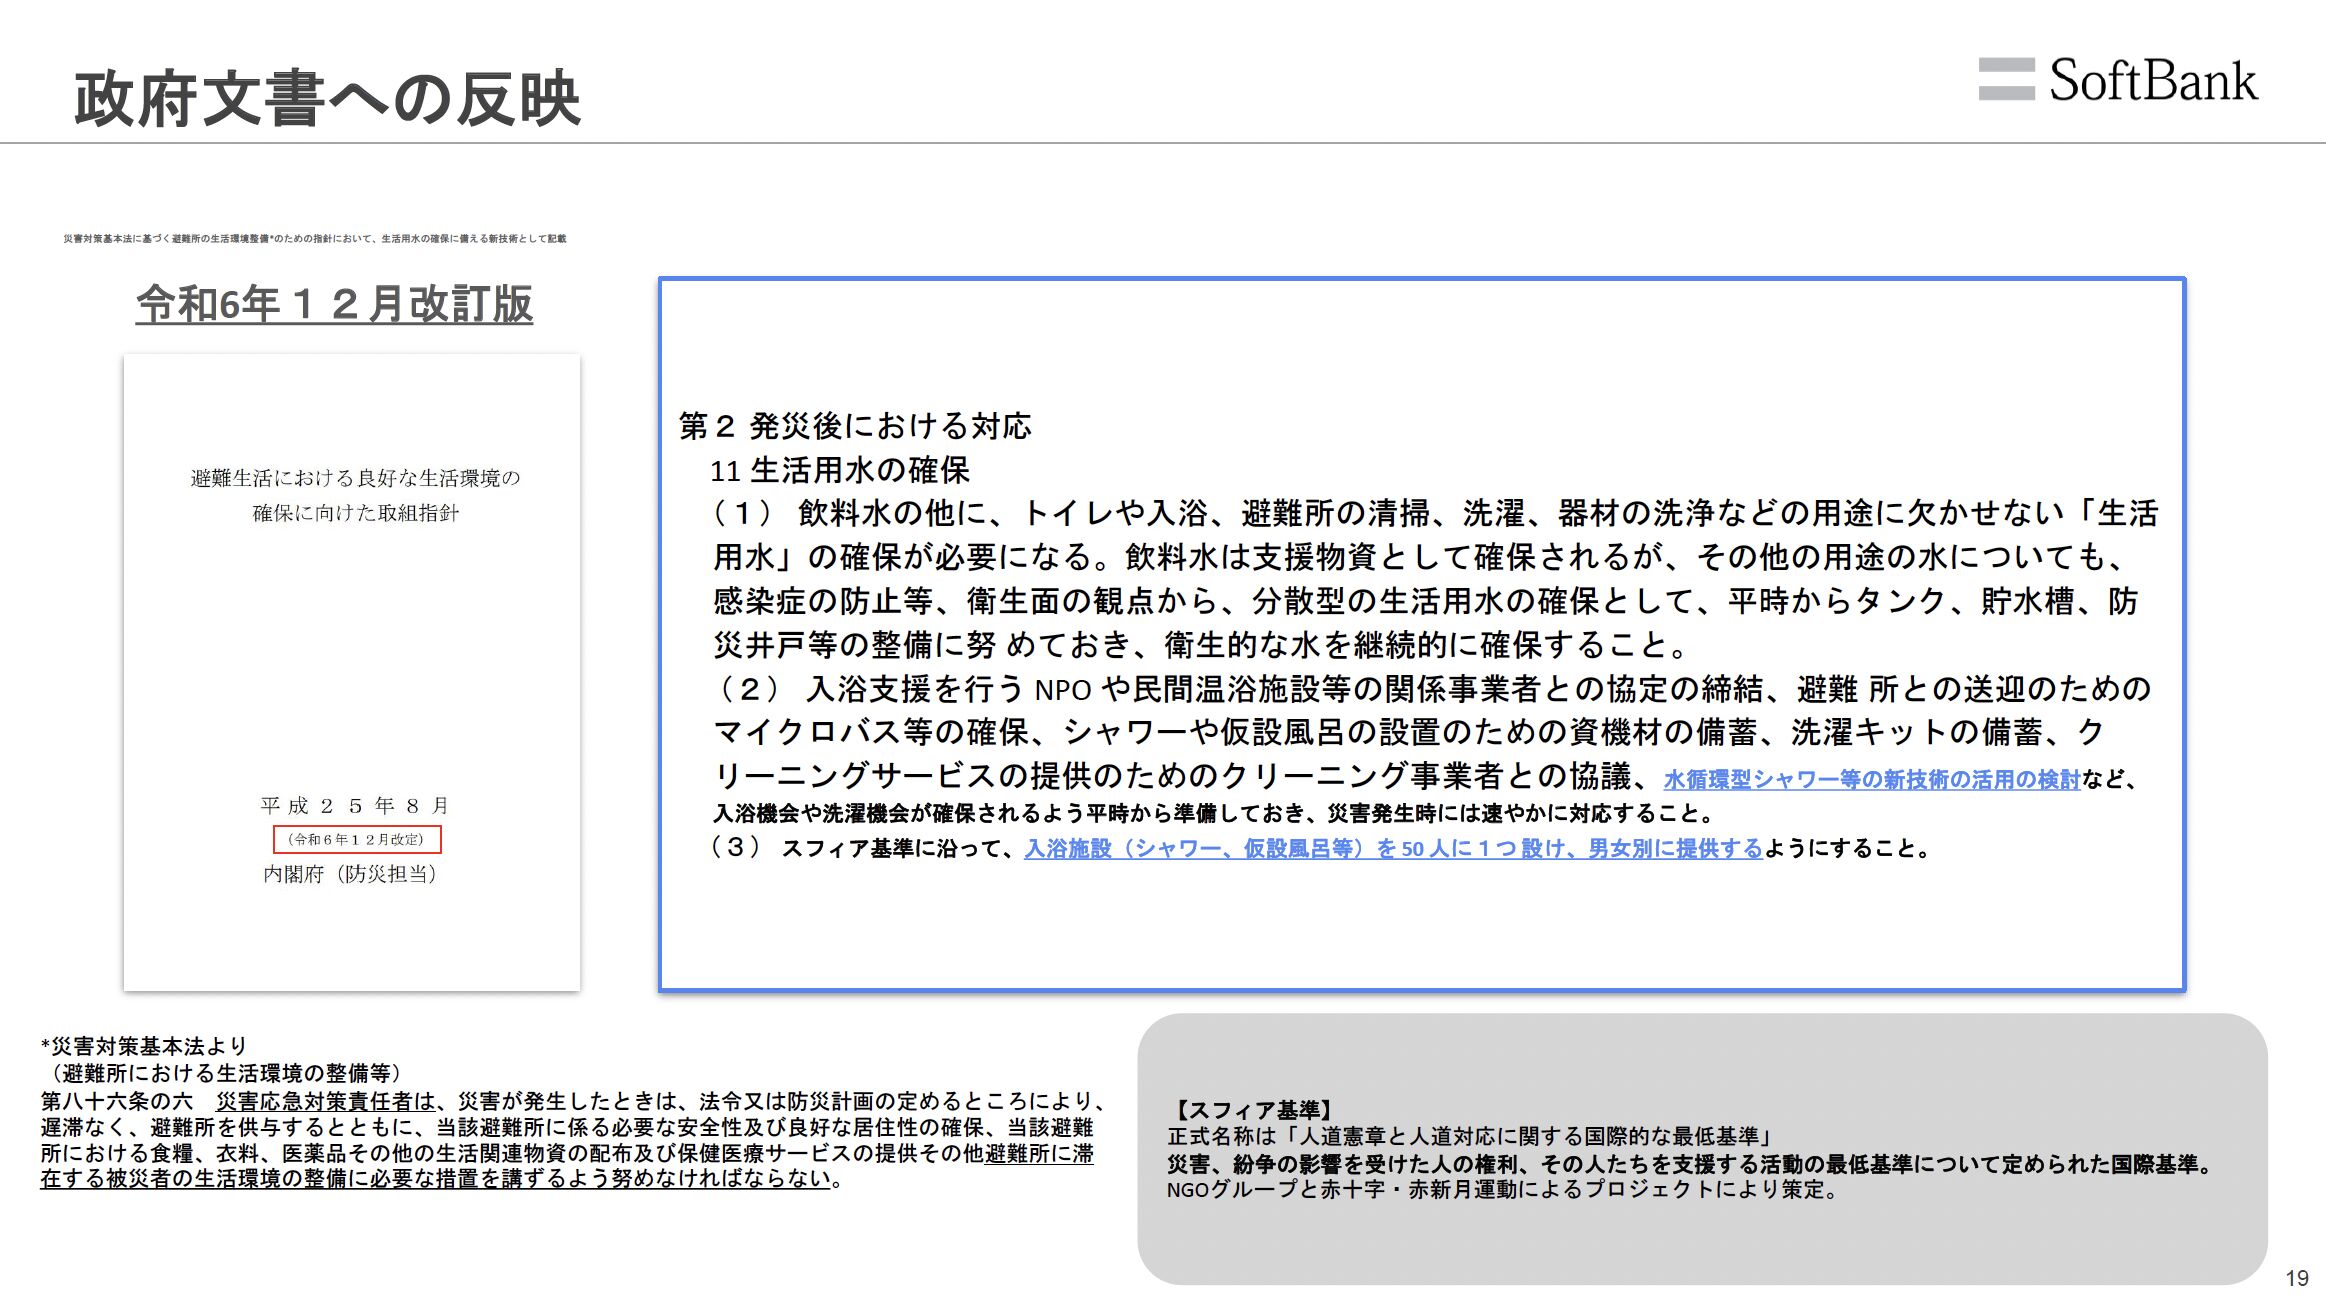
Task: Click page number 19
Action: pyautogui.click(x=2296, y=1278)
